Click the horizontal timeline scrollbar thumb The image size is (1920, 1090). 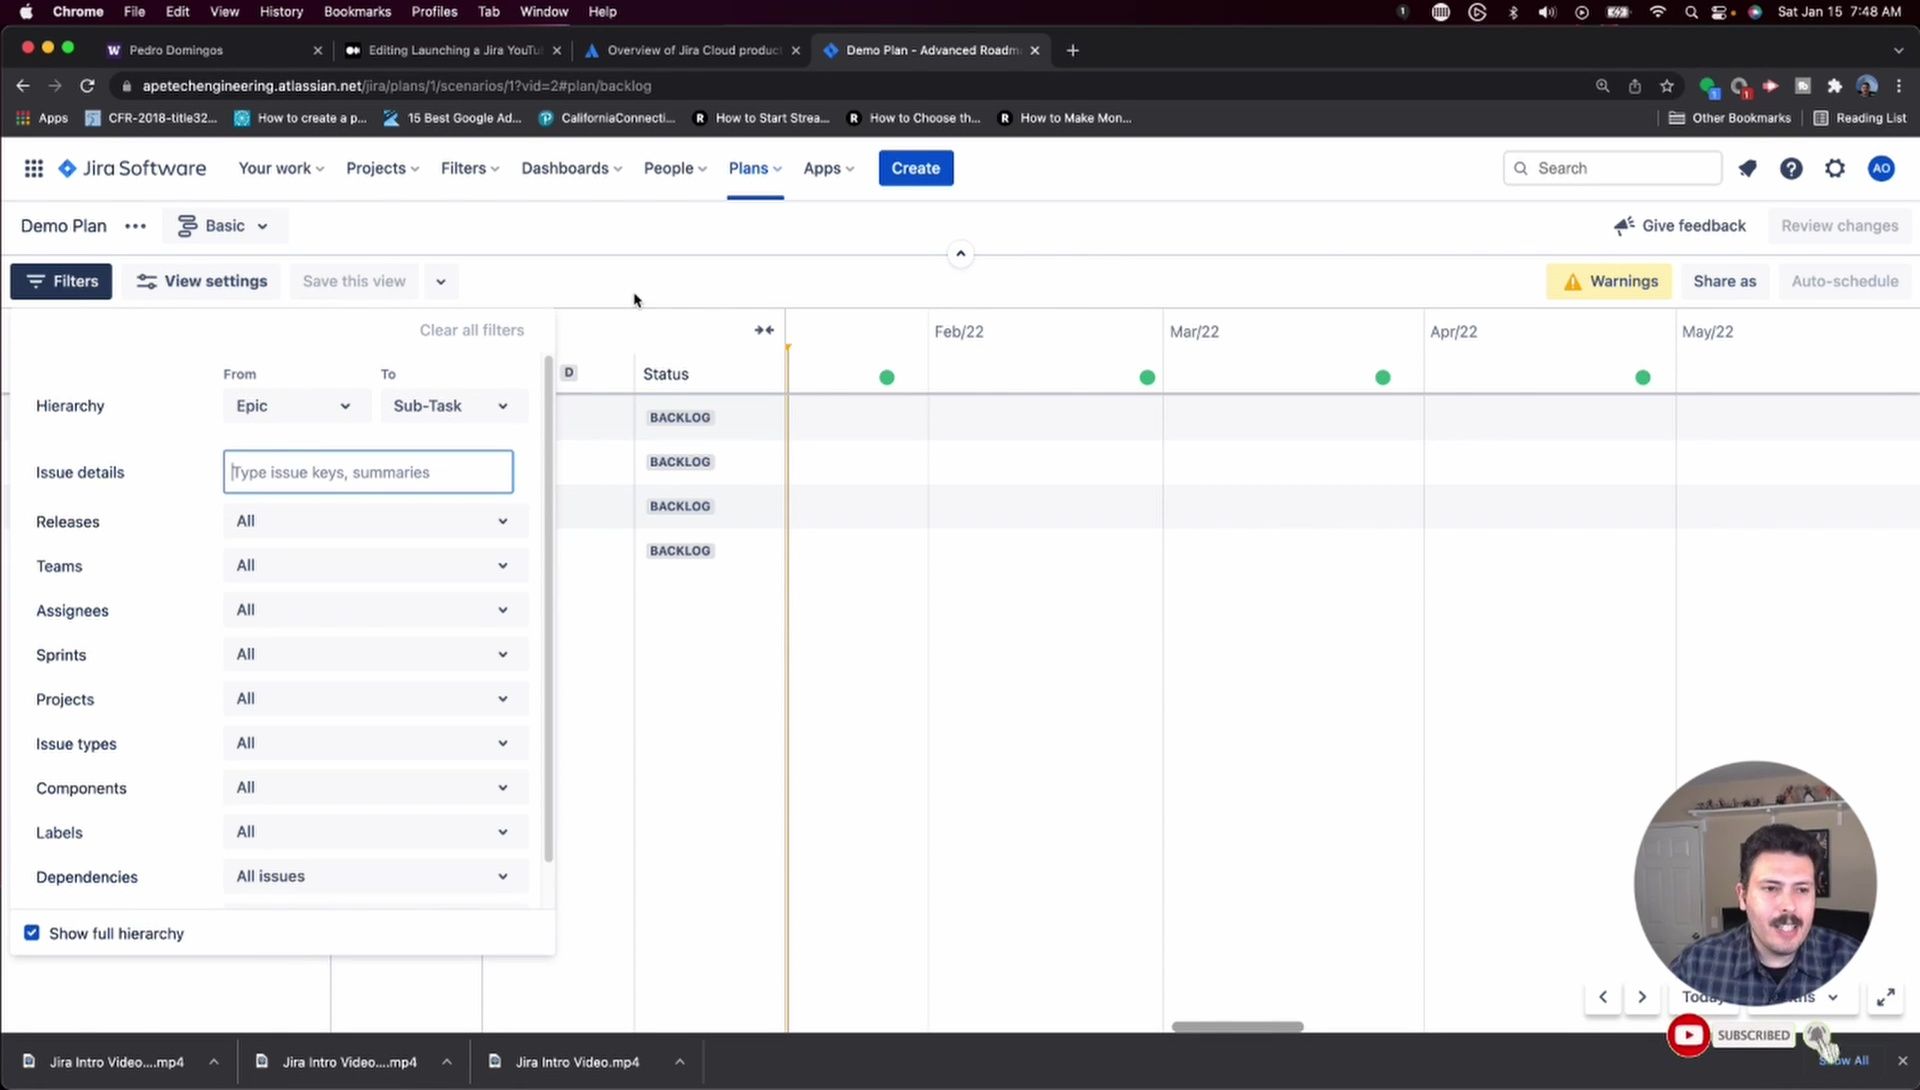[x=1237, y=1026]
